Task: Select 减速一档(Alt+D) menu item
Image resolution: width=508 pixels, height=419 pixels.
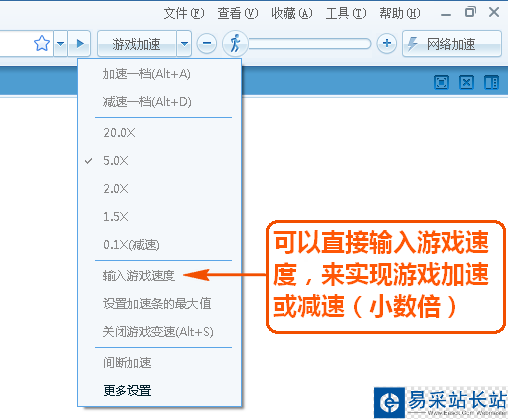Action: [160, 102]
